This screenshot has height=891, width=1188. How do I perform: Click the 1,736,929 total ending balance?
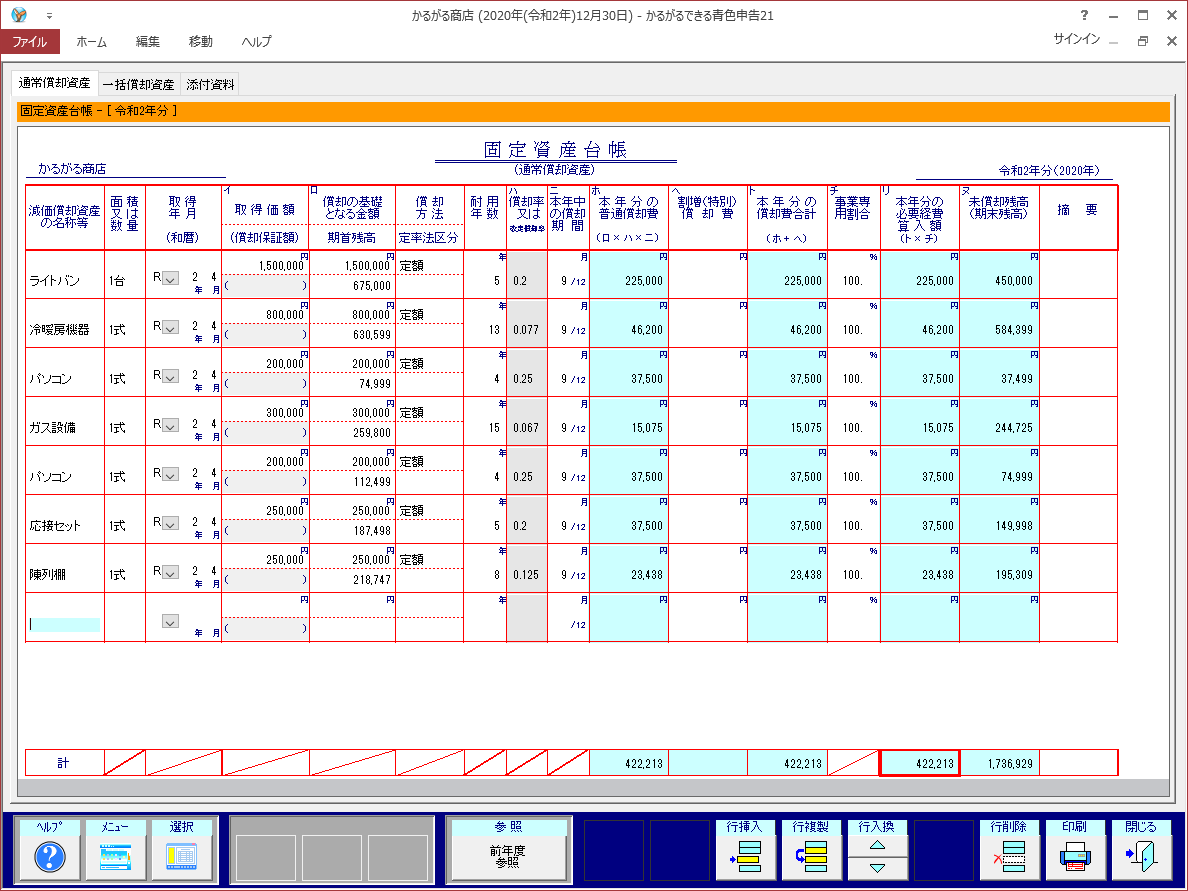click(x=999, y=763)
